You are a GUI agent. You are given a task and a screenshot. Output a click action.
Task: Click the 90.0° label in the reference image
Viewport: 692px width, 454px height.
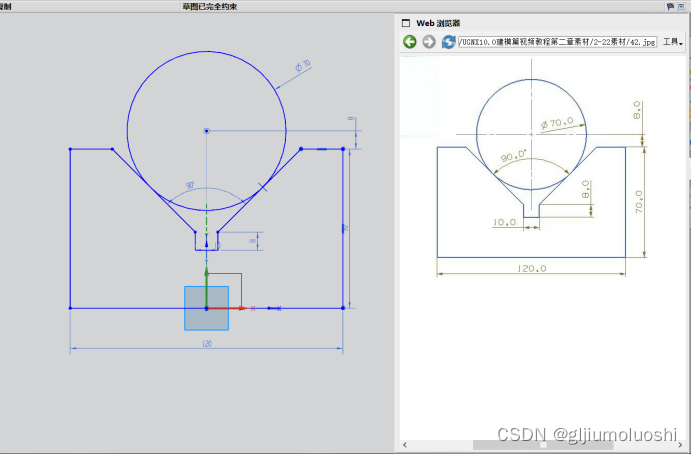click(514, 156)
